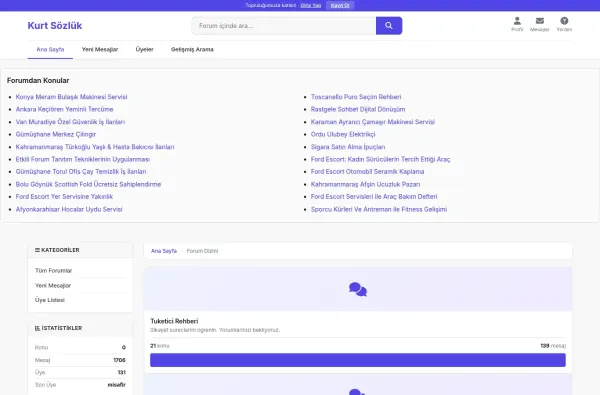Open 'Etkili Forum Tanıtım Tekniklerinin Uygulanması' topic
The width and height of the screenshot is (600, 395).
pyautogui.click(x=83, y=159)
